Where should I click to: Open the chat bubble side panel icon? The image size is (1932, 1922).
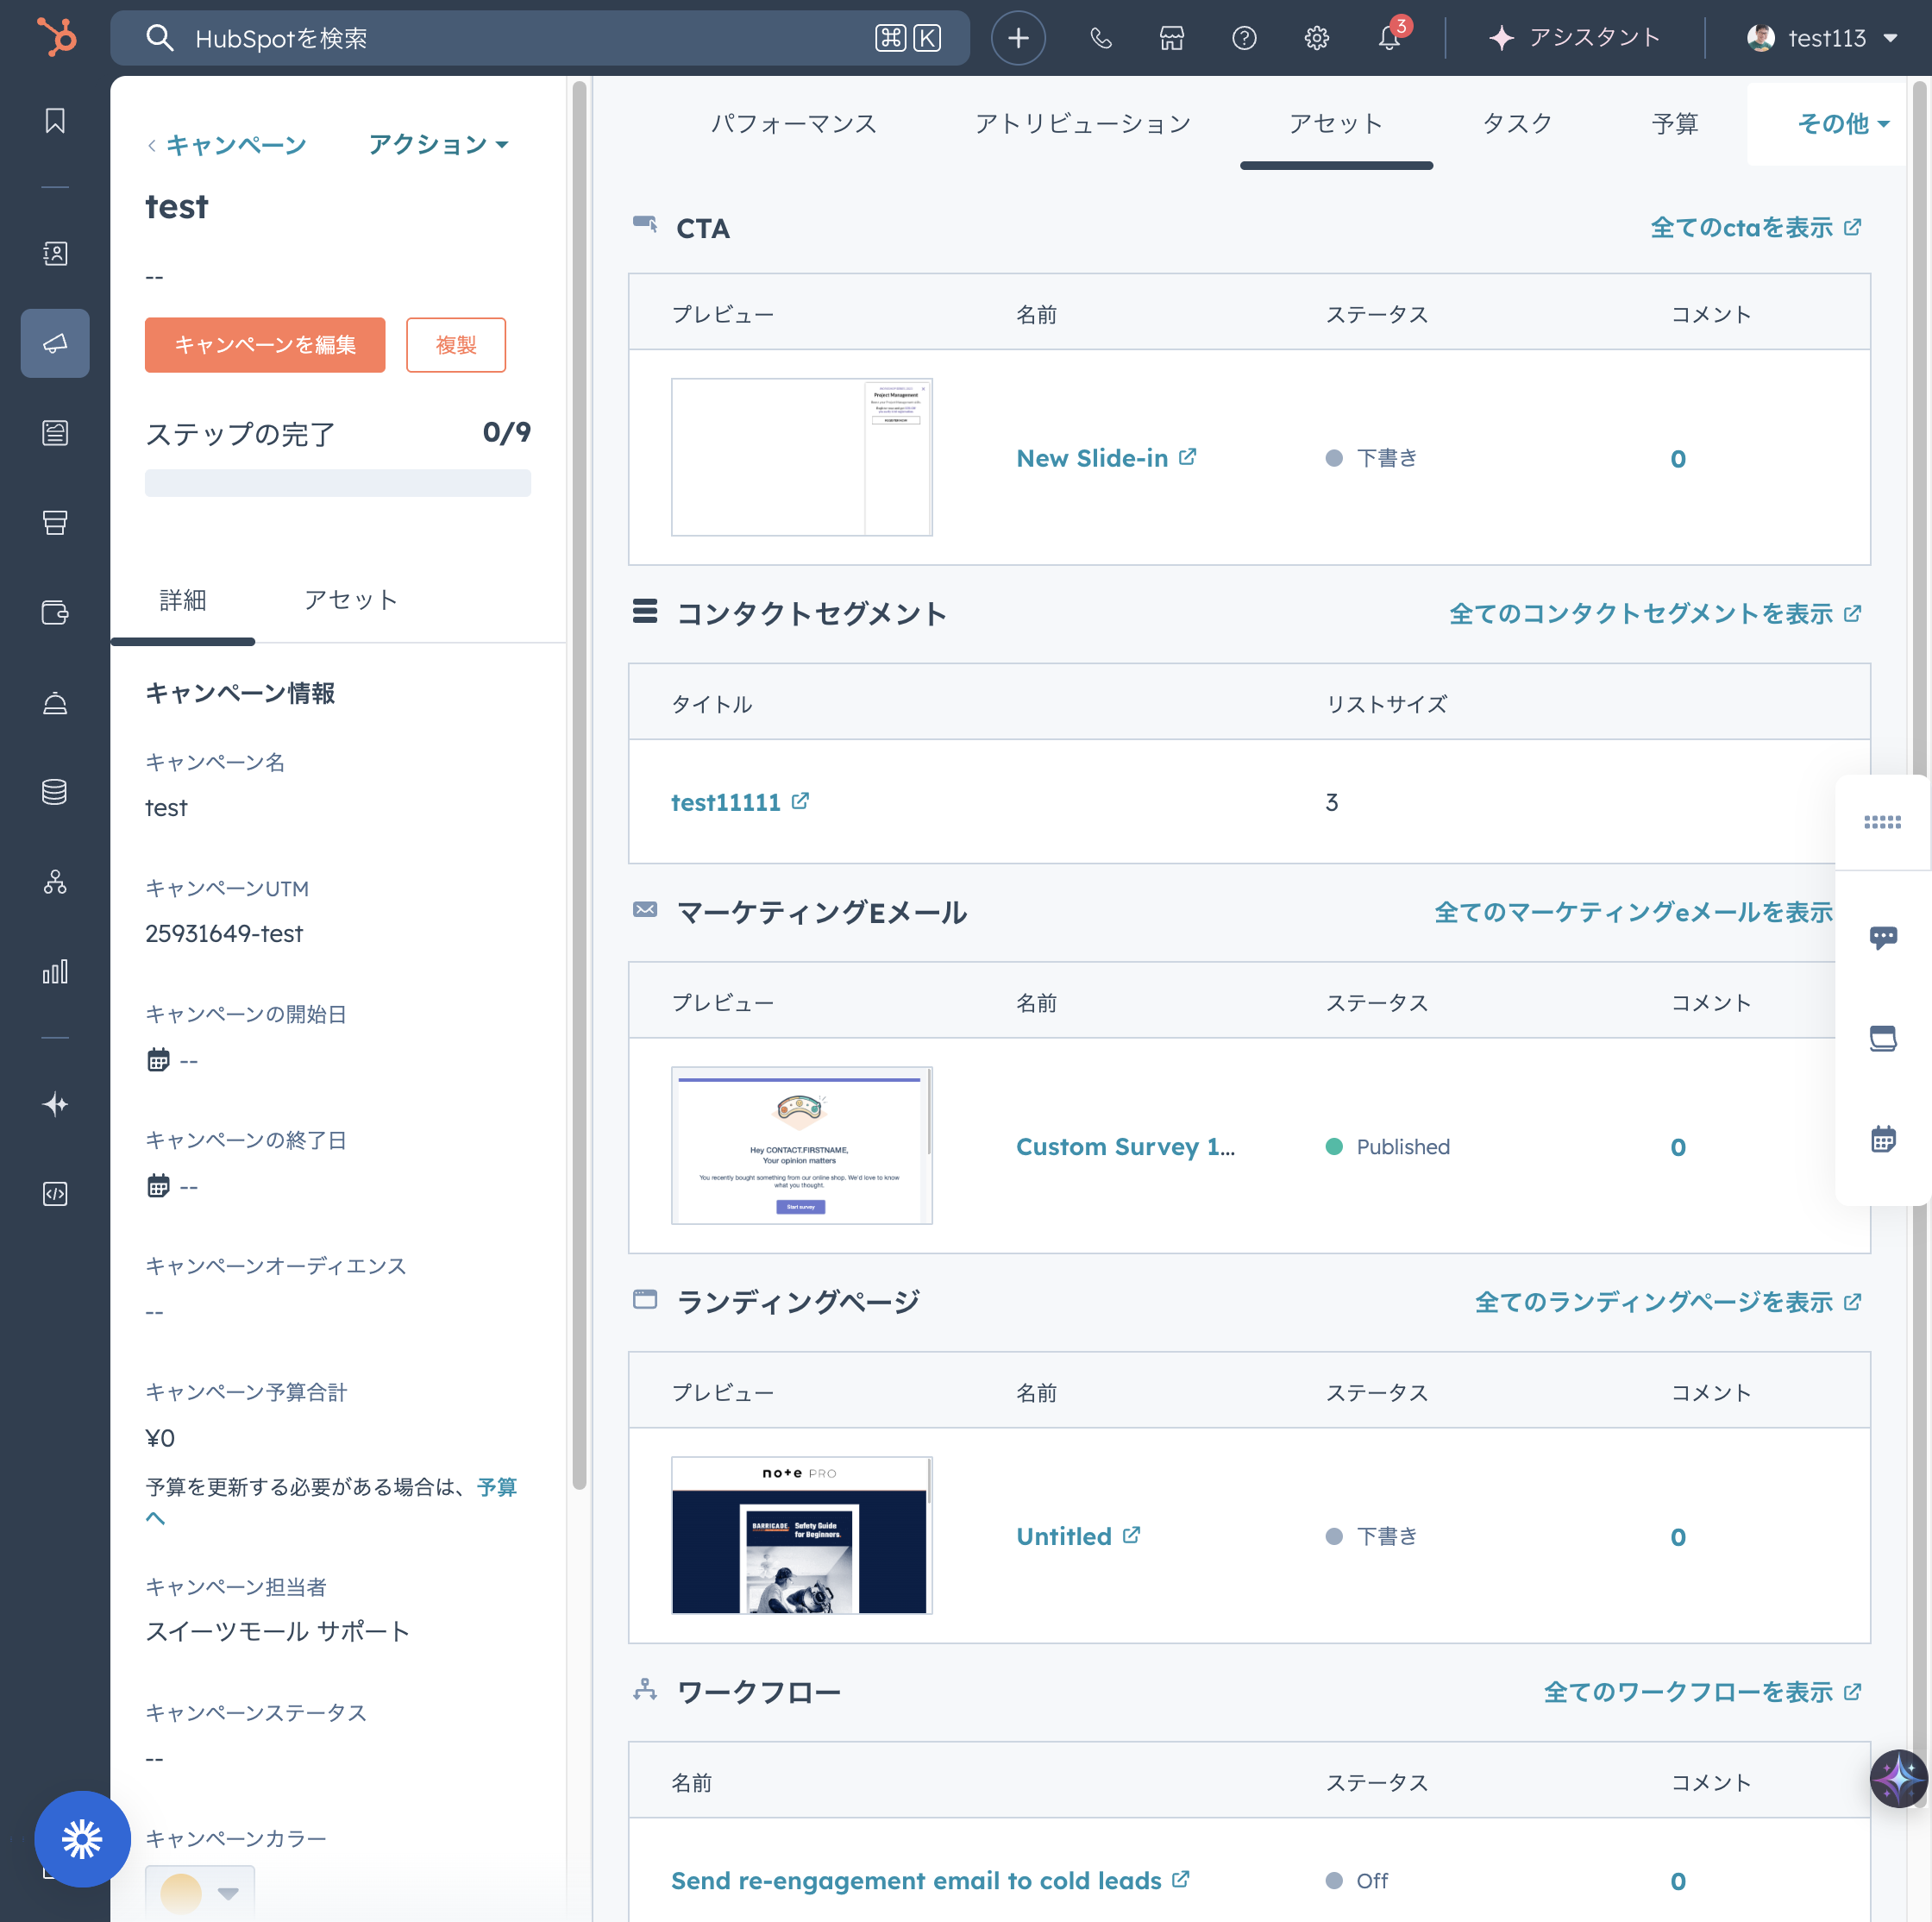tap(1882, 937)
